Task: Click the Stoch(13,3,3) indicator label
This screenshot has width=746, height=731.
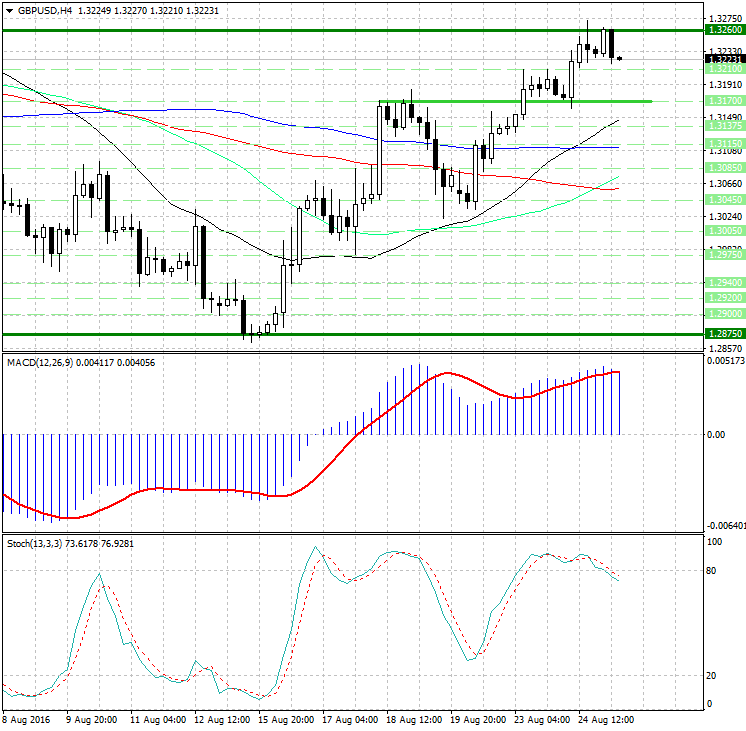Action: pyautogui.click(x=33, y=543)
